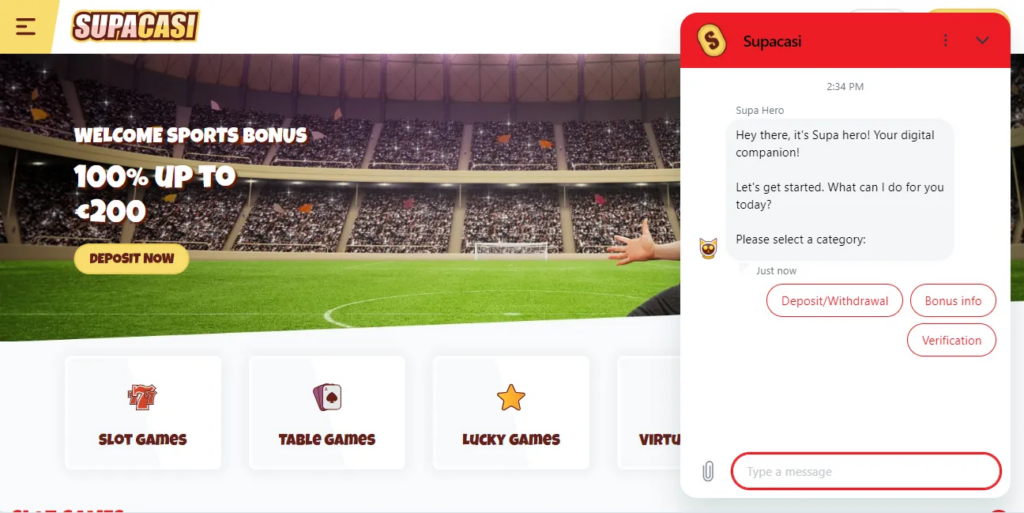1024x513 pixels.
Task: Click the Deposit Now button
Action: [x=131, y=258]
